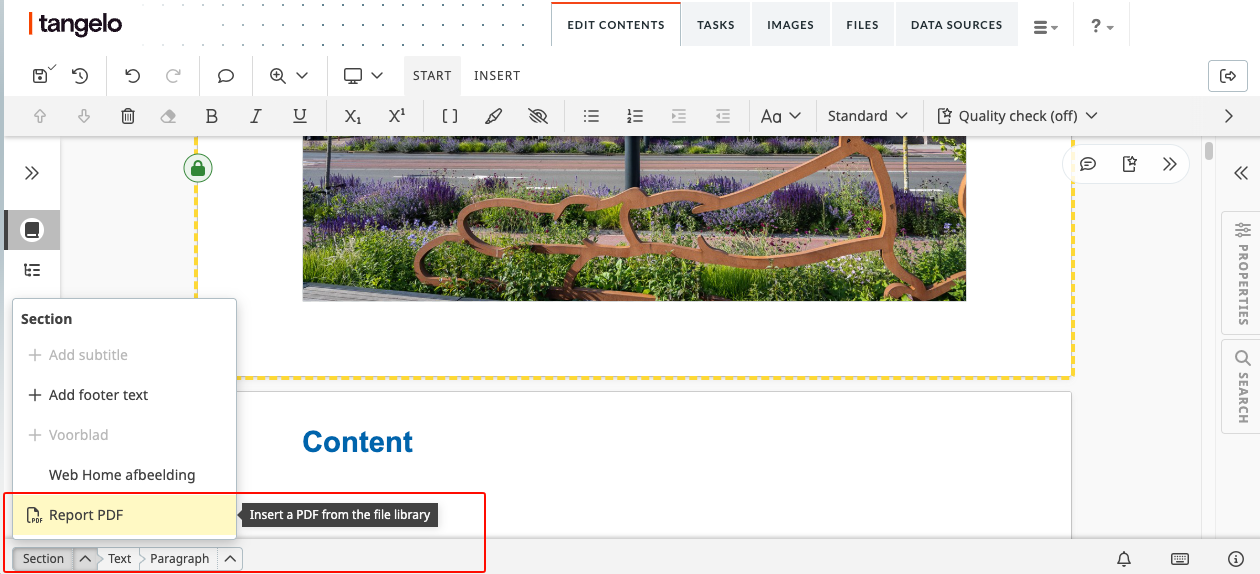Show more toolbar items chevron
Screen dimensions: 1260x574
point(1229,116)
